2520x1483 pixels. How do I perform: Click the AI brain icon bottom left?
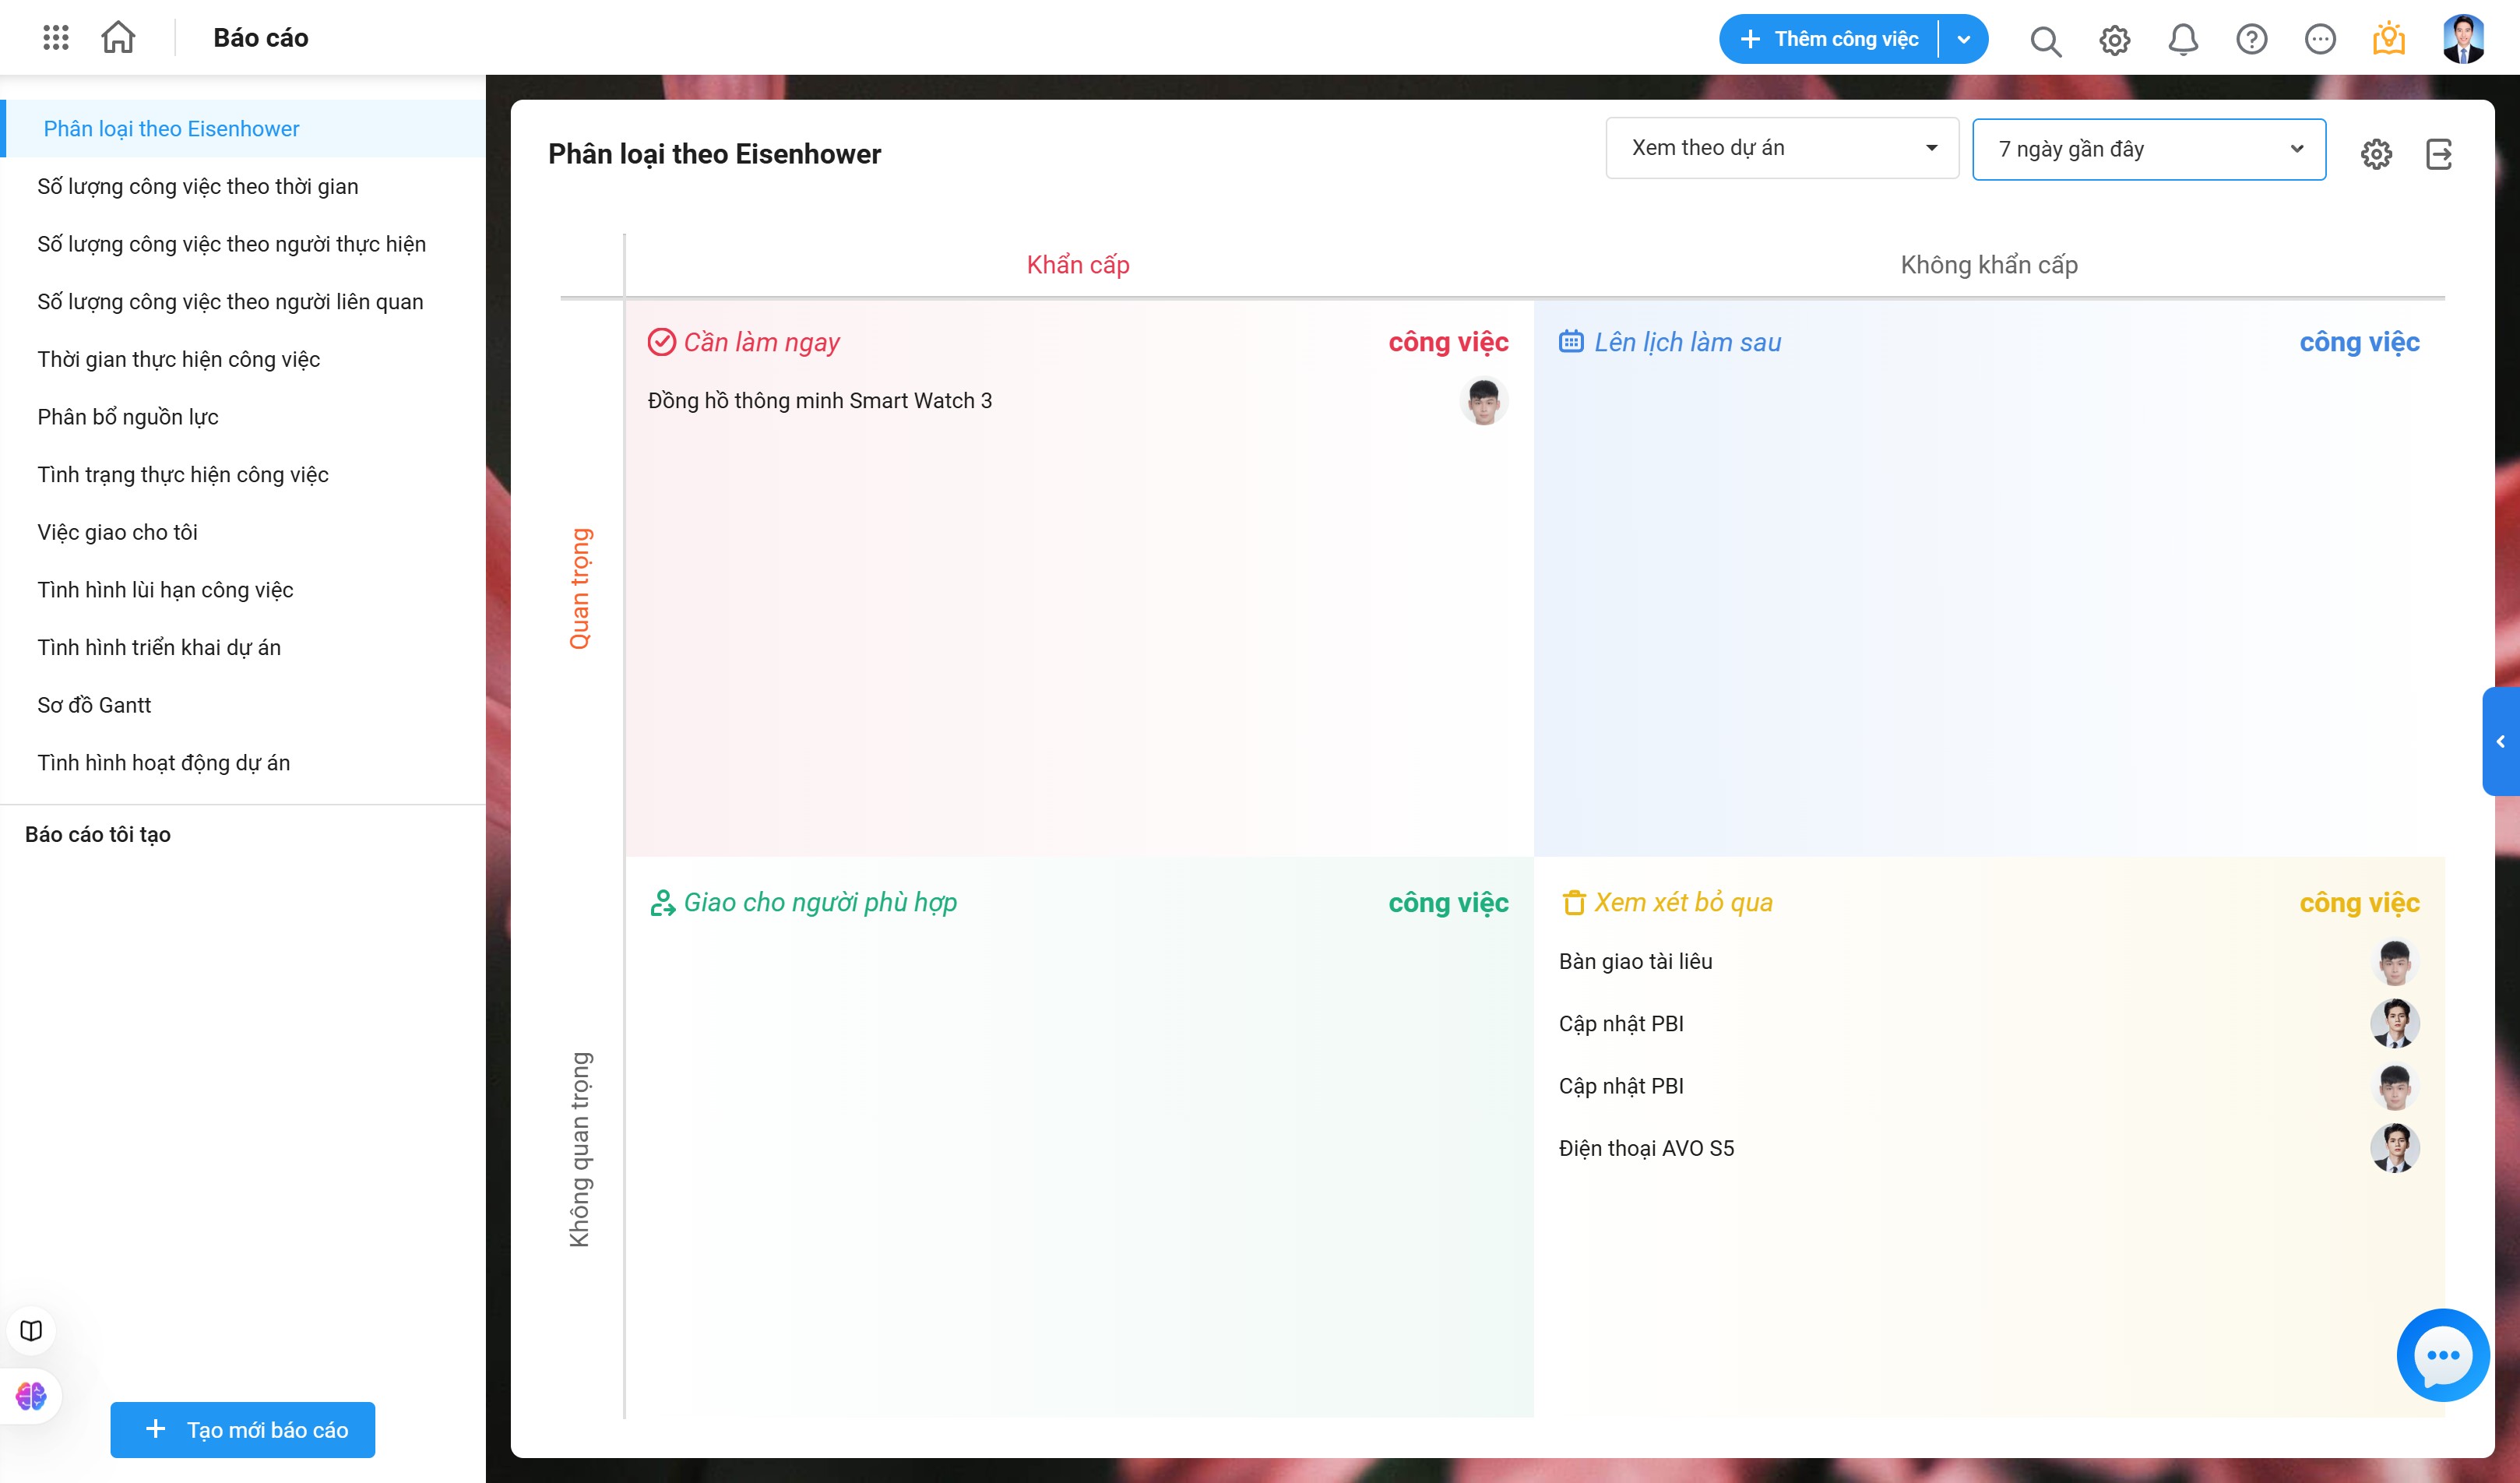(31, 1396)
